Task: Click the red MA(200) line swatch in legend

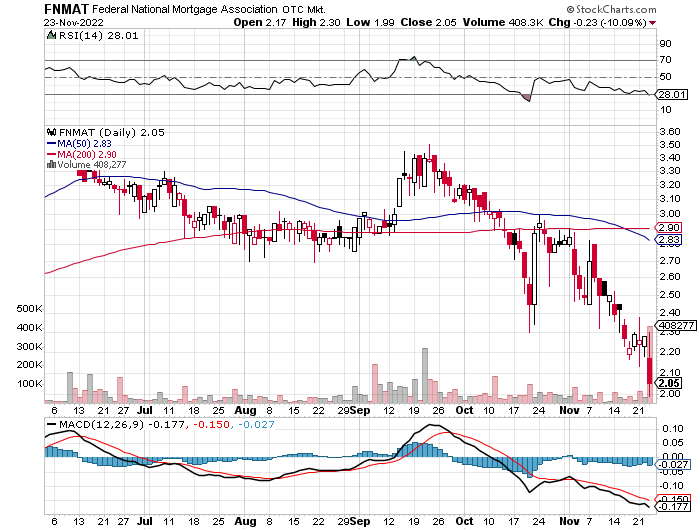Action: 51,155
